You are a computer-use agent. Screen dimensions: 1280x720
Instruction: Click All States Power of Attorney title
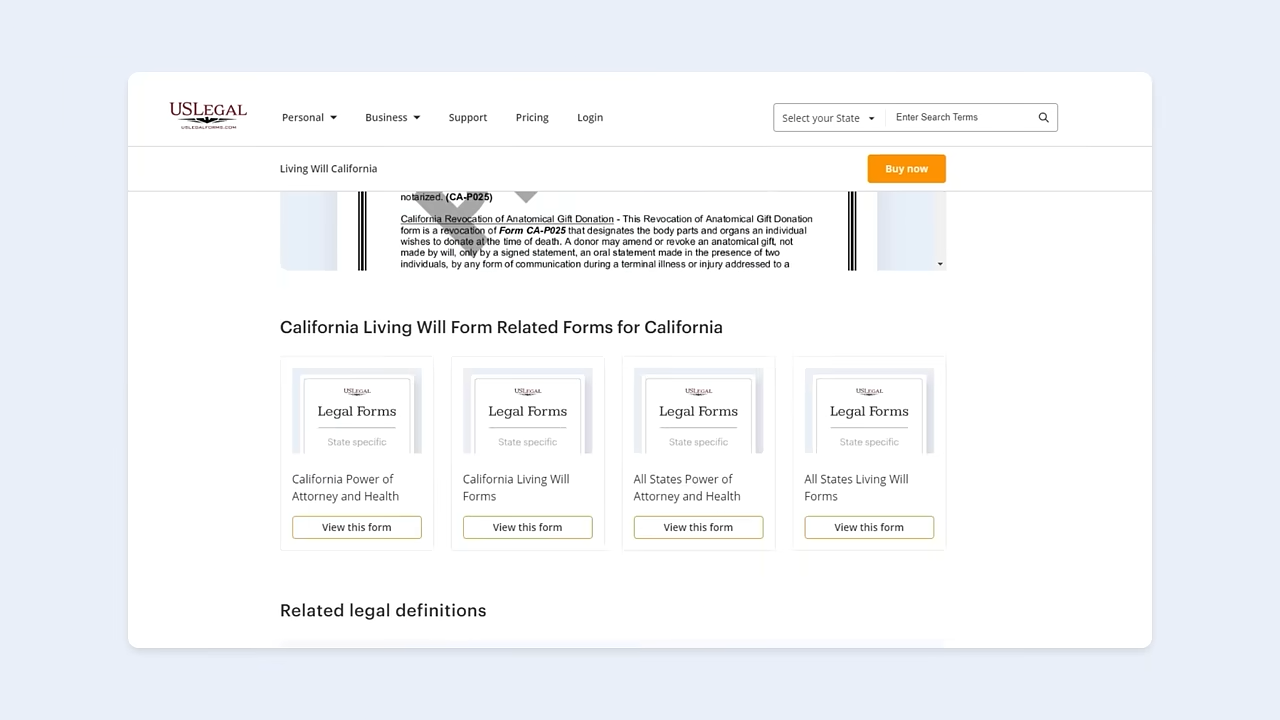tap(687, 488)
